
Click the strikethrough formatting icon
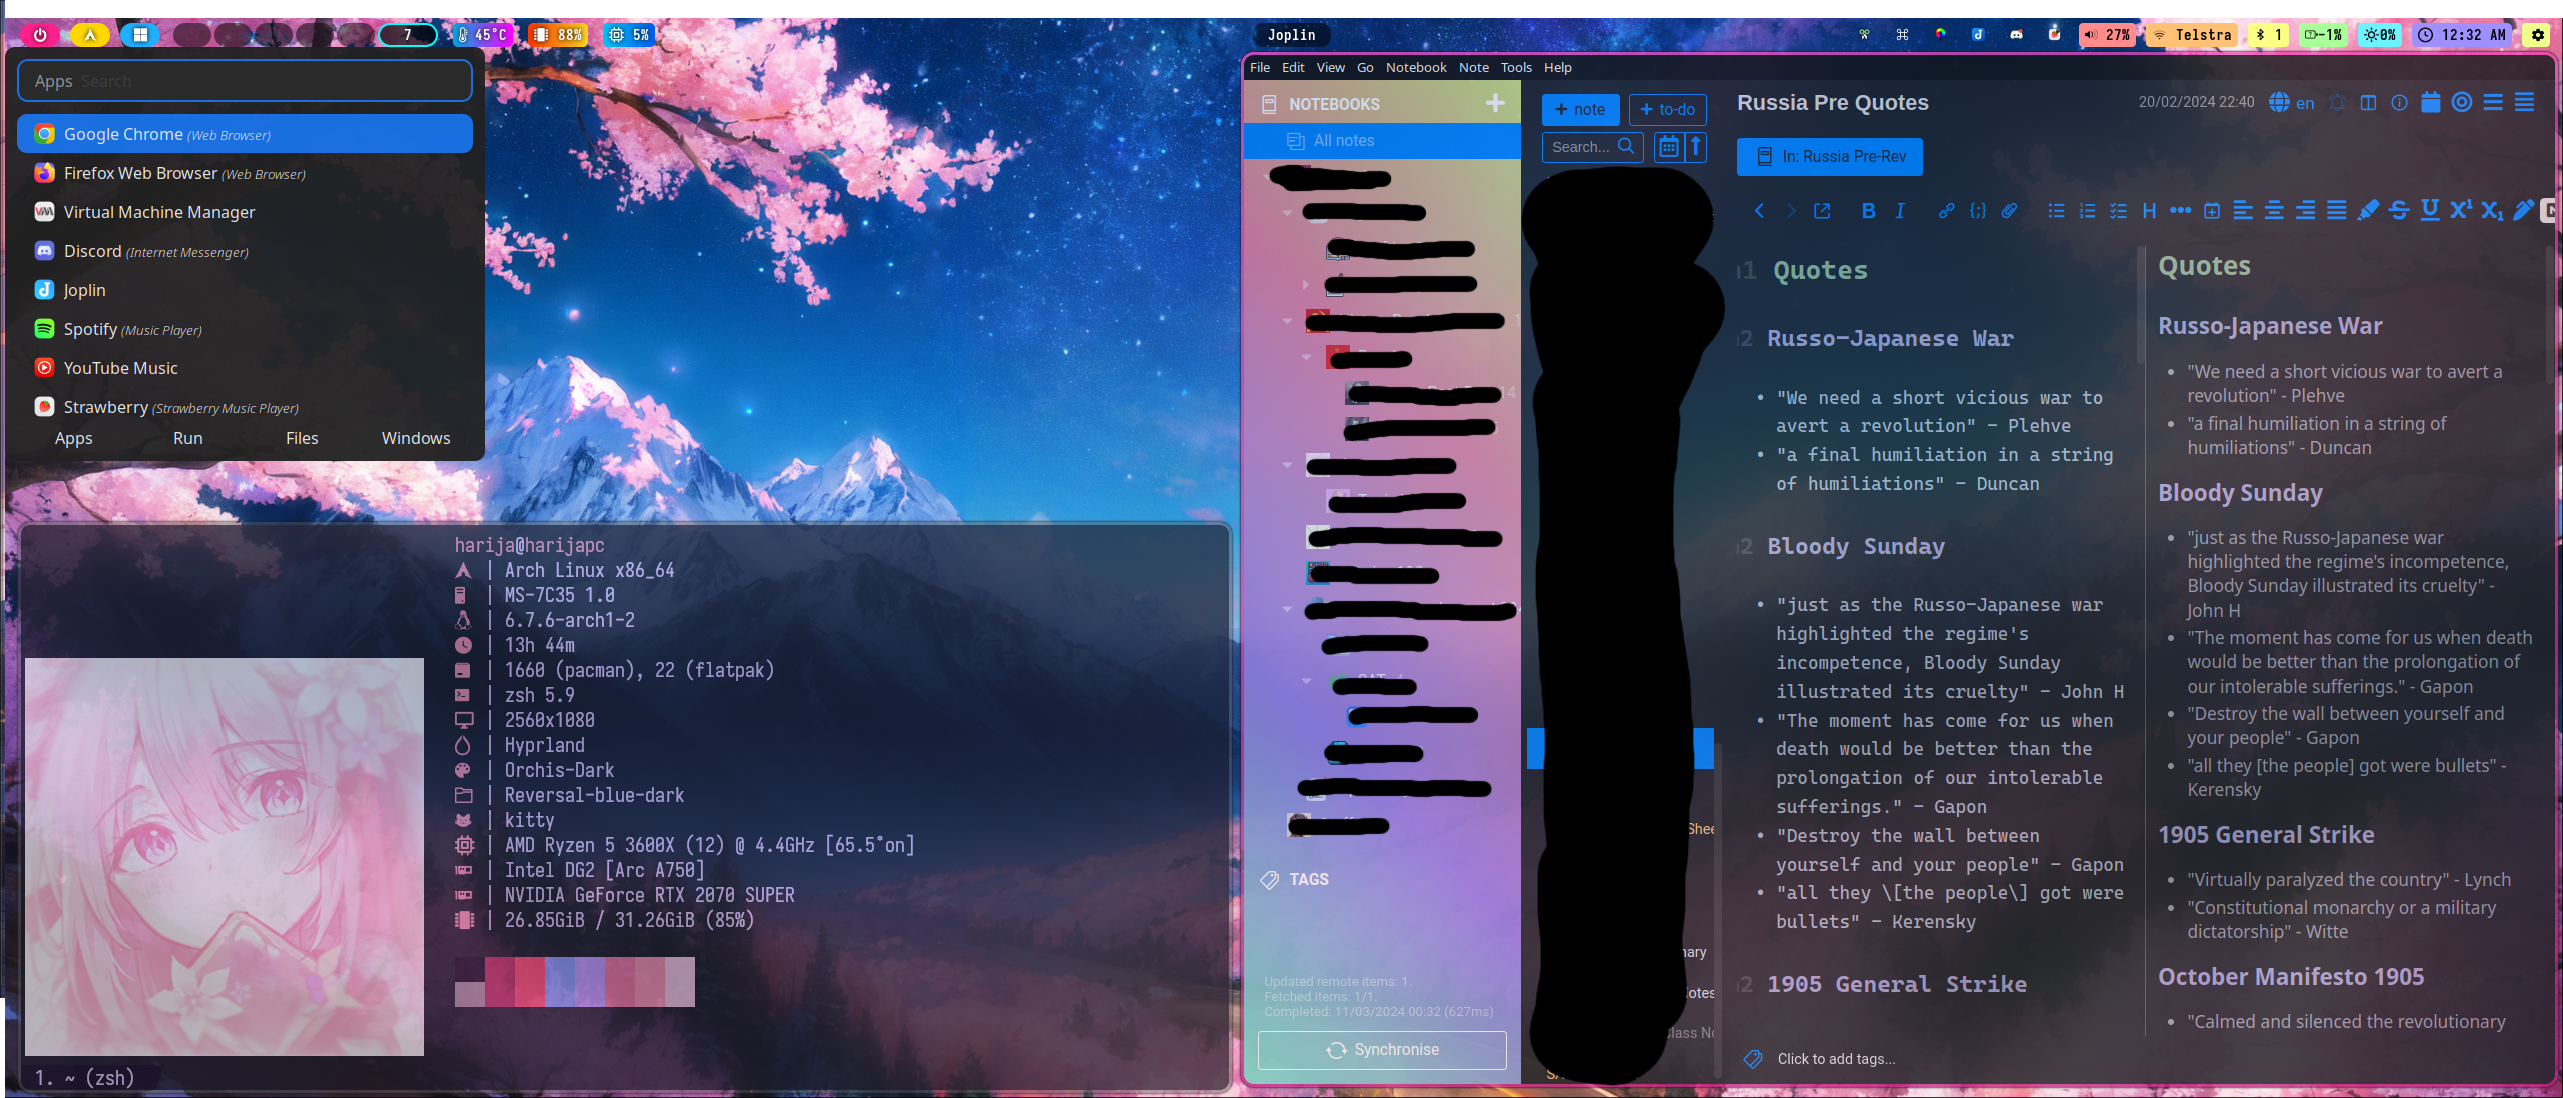[x=2398, y=211]
